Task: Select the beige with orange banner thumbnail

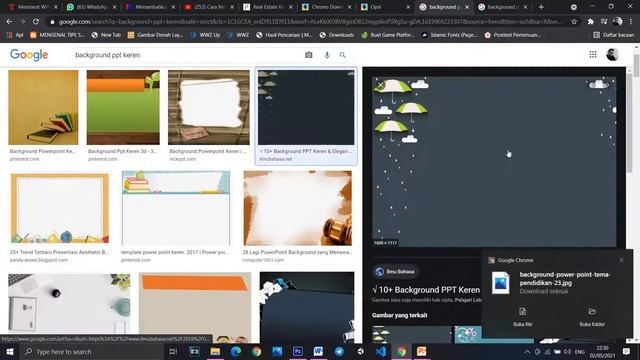Action: point(195,307)
